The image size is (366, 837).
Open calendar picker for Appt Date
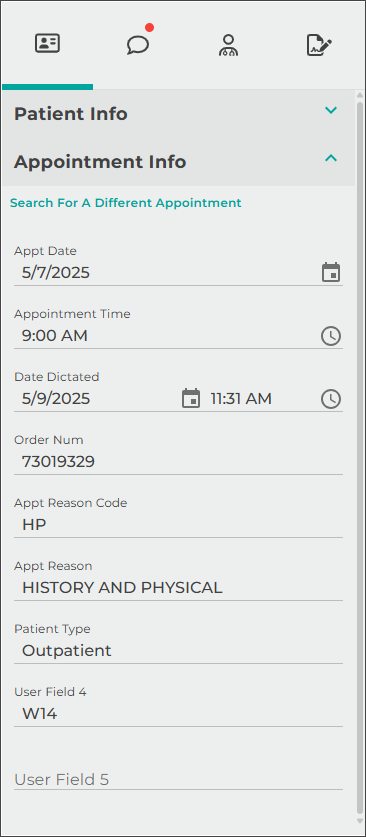point(331,272)
